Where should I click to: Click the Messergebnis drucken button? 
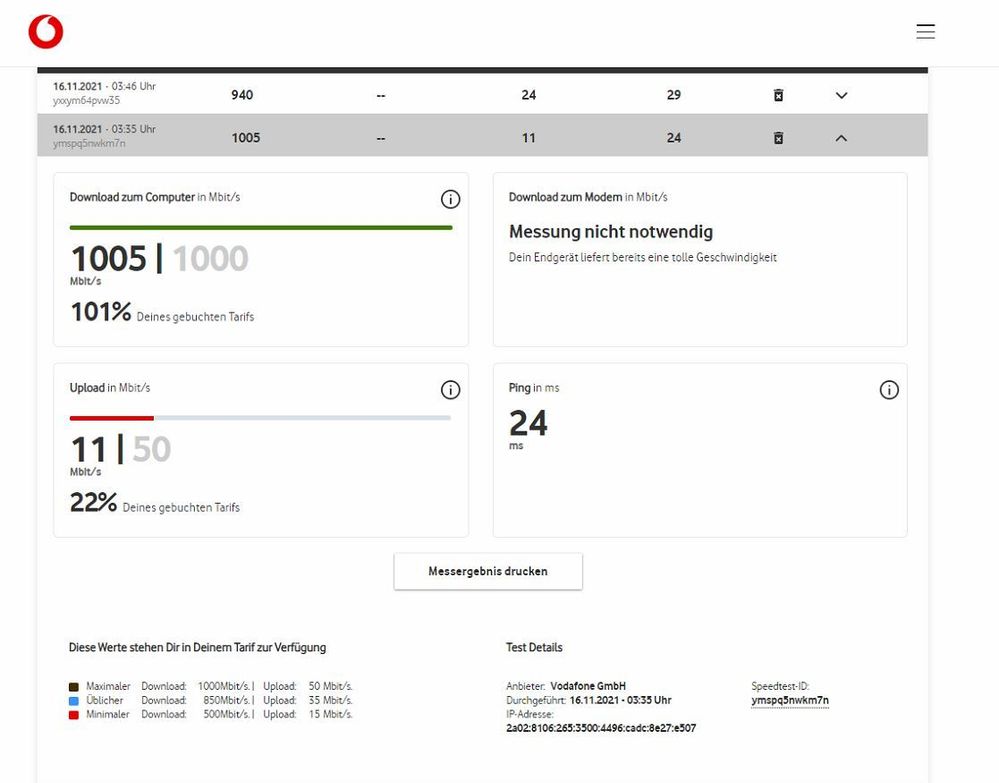(x=488, y=571)
